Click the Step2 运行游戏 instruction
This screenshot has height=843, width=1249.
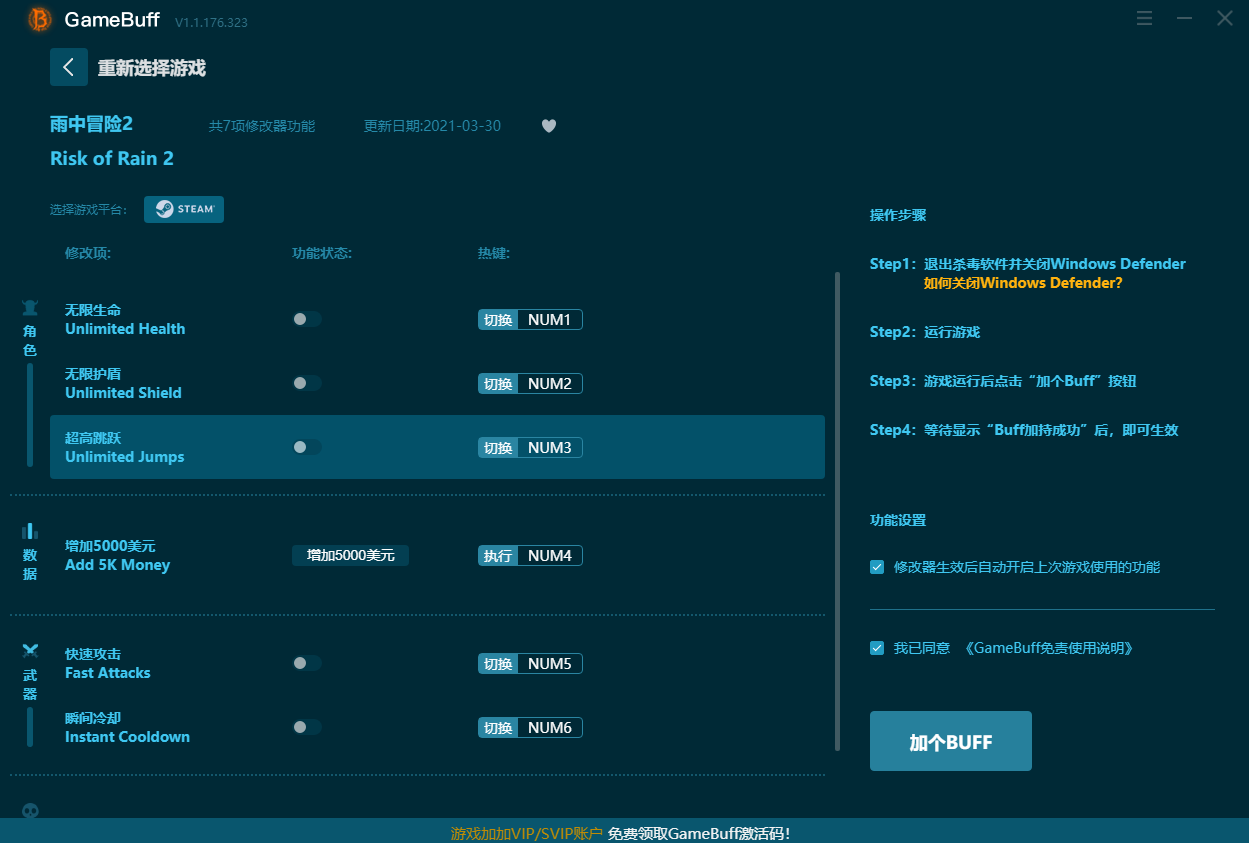coord(925,332)
